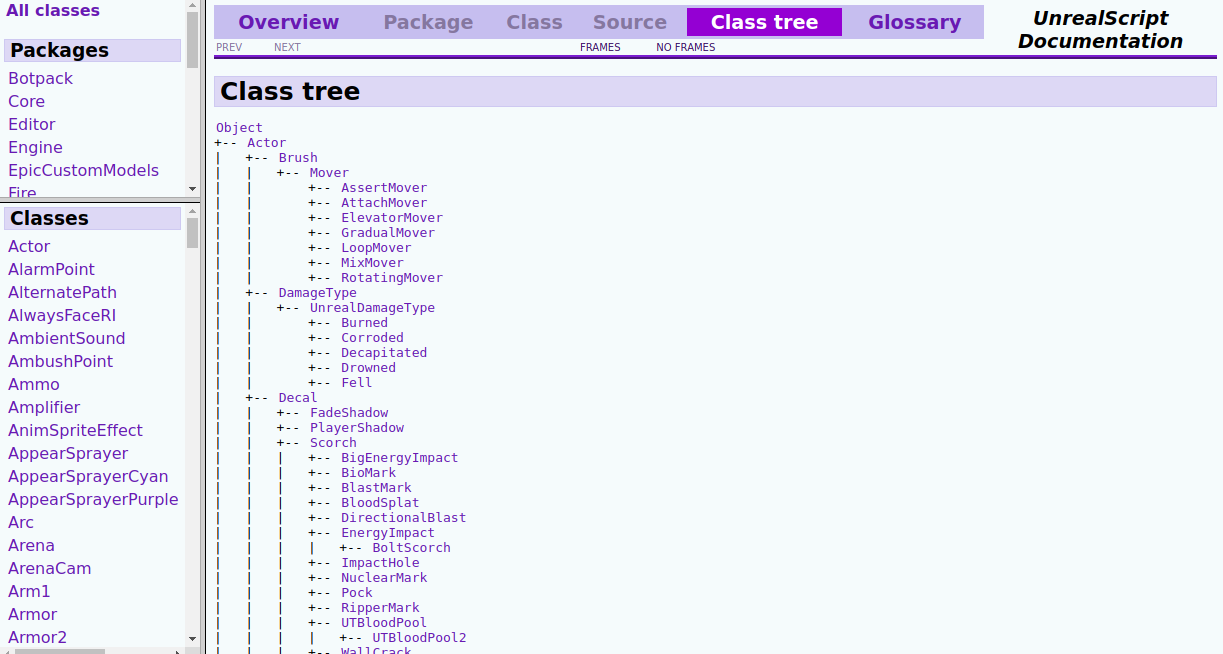The height and width of the screenshot is (654, 1223).
Task: Open Decapitated tree entry
Action: tap(384, 352)
